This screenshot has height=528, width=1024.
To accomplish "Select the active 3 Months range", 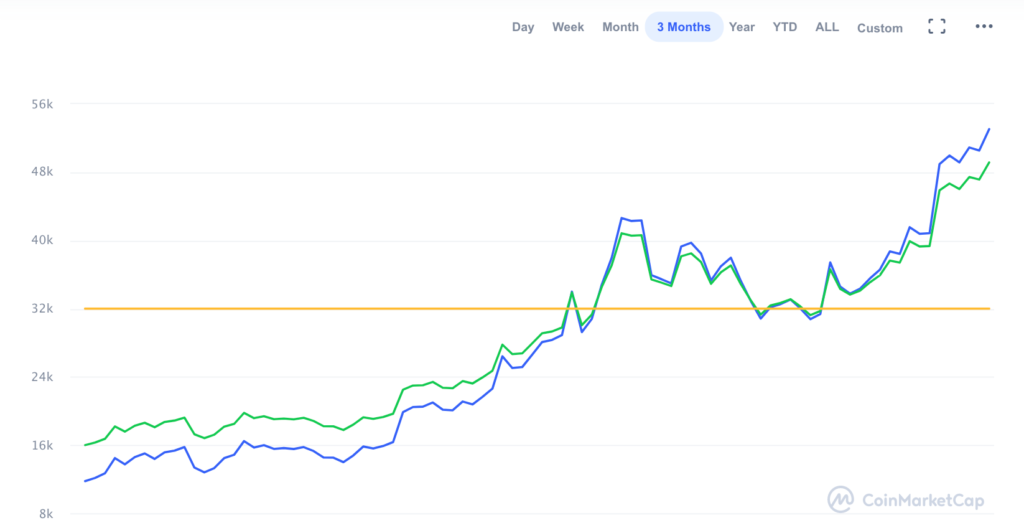I will pyautogui.click(x=684, y=27).
